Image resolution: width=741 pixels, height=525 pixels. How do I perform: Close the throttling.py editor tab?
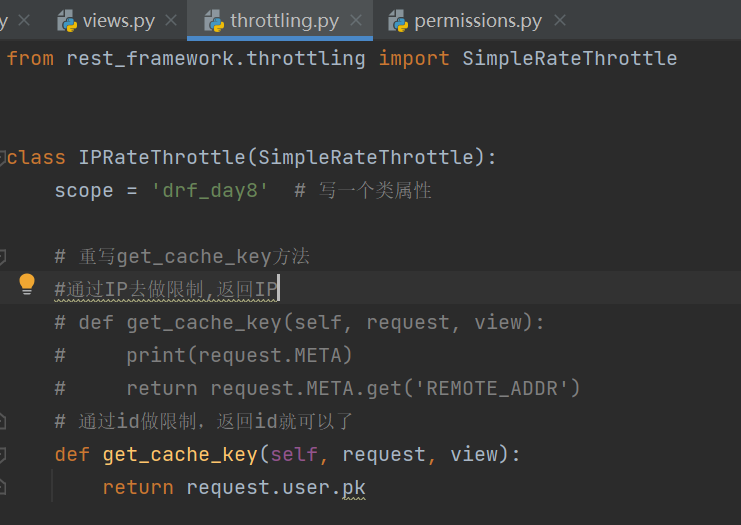356,20
